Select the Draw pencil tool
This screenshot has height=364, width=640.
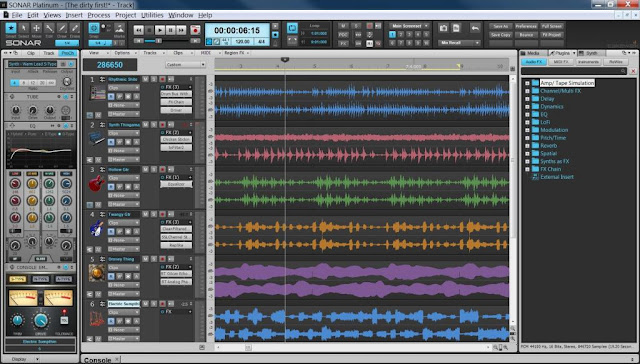[x=62, y=29]
